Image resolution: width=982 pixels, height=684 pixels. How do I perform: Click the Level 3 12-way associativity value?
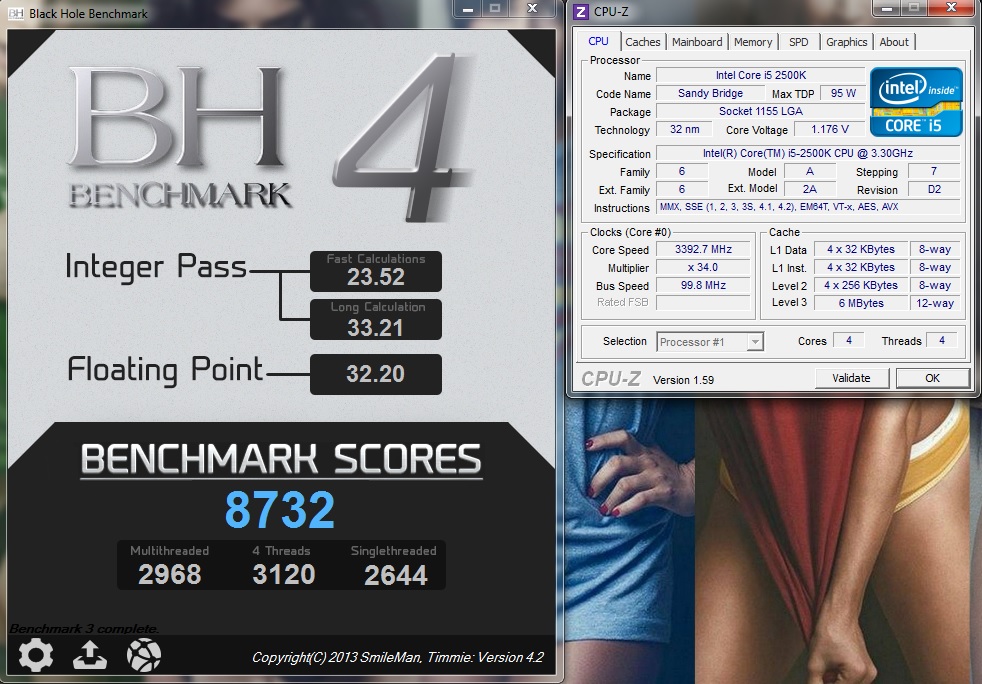935,303
